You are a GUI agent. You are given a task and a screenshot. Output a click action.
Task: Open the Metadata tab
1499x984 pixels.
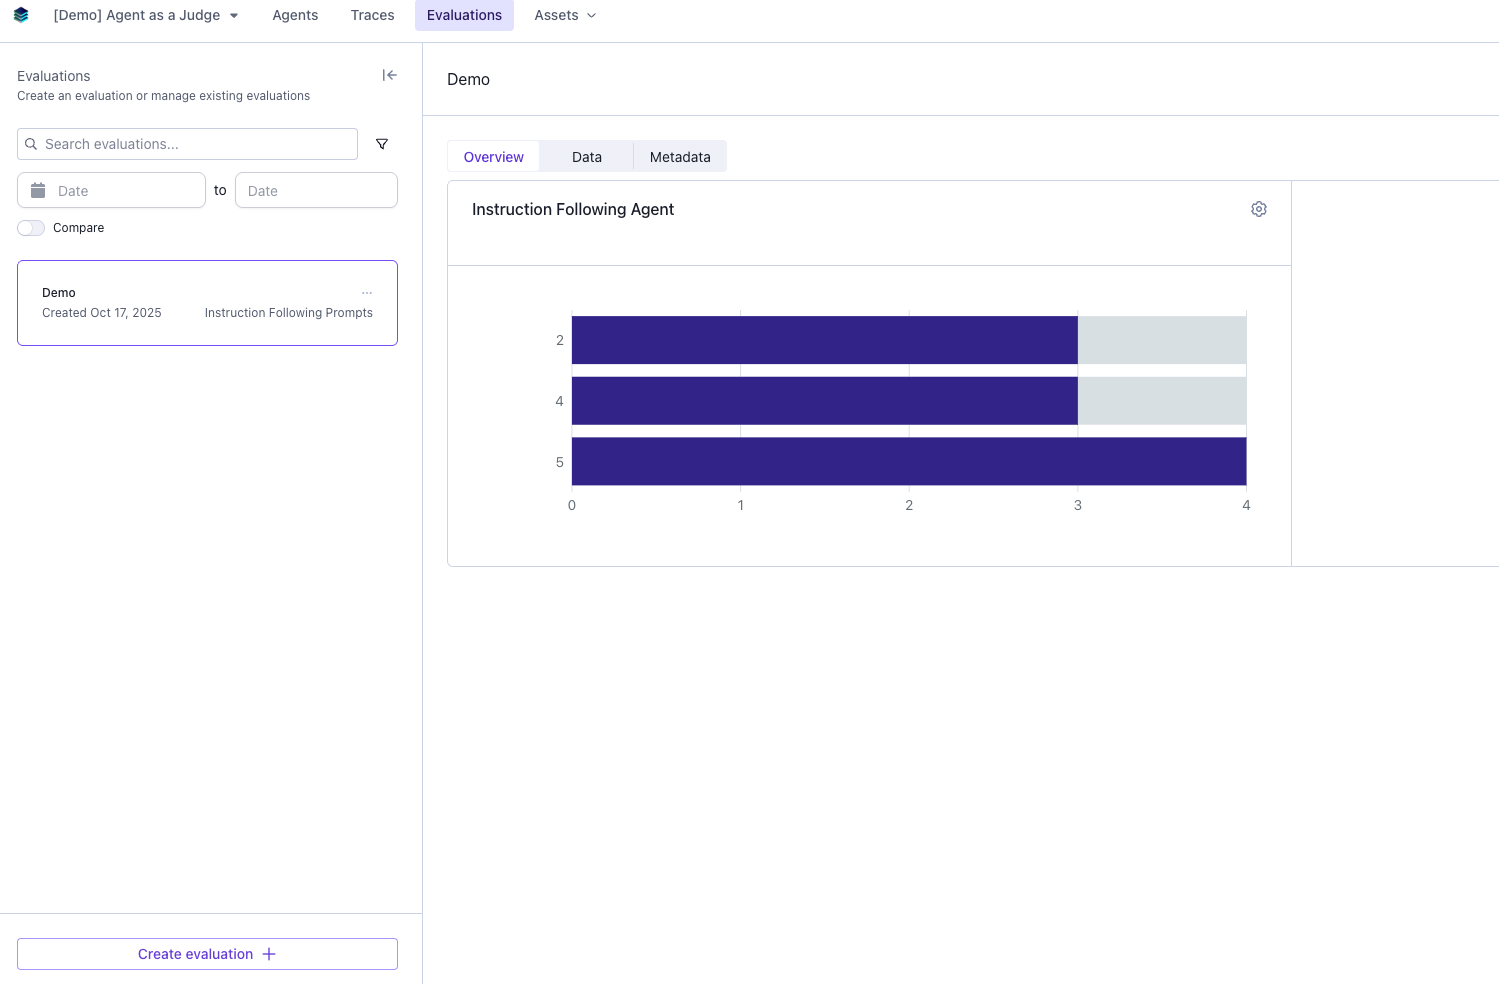click(x=680, y=156)
